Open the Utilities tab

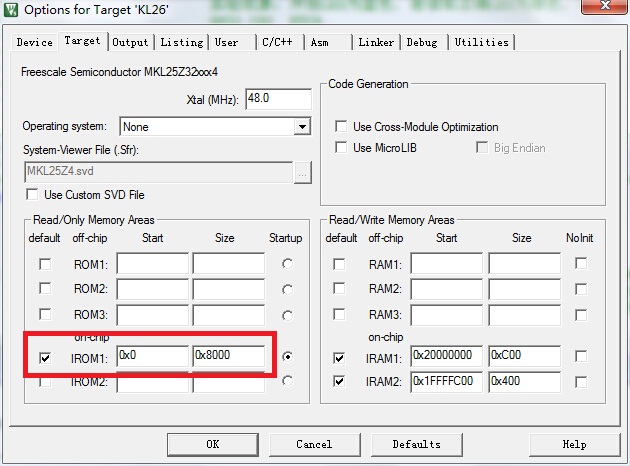[481, 42]
